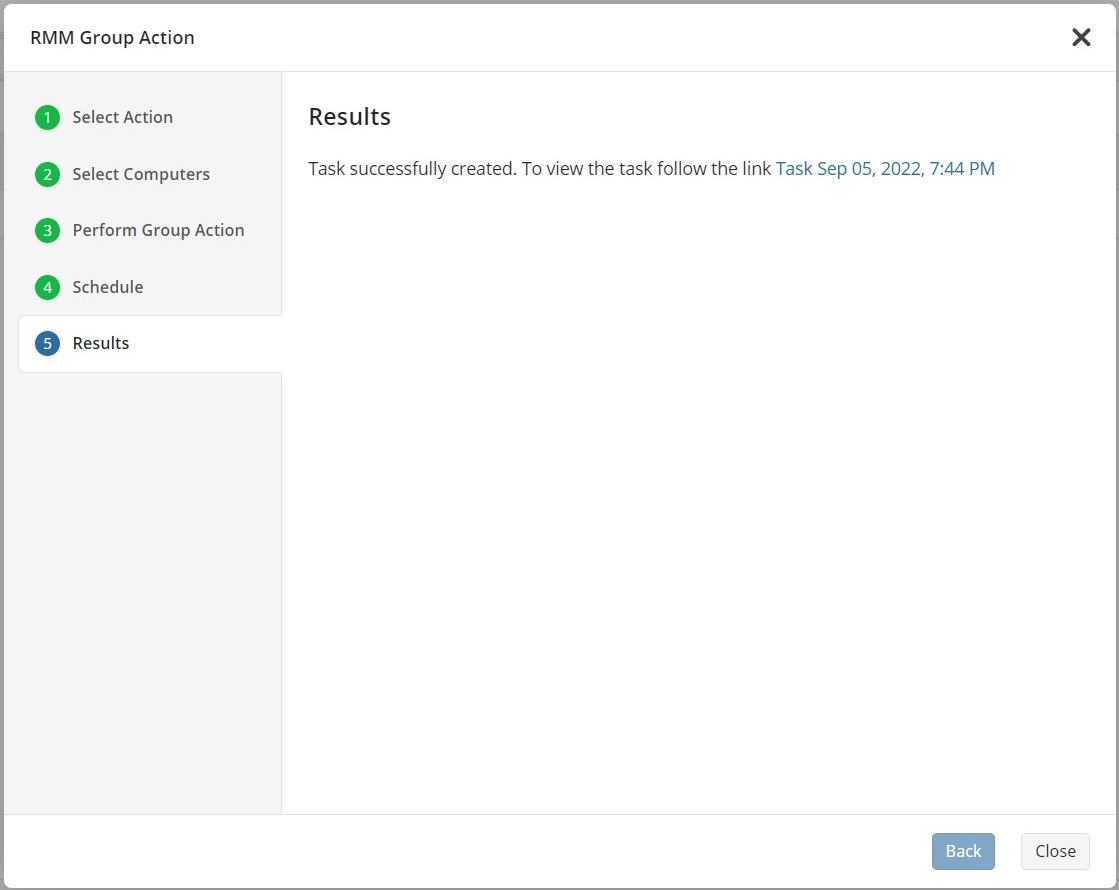
Task: Click the blue step 5 circle
Action: click(x=47, y=344)
